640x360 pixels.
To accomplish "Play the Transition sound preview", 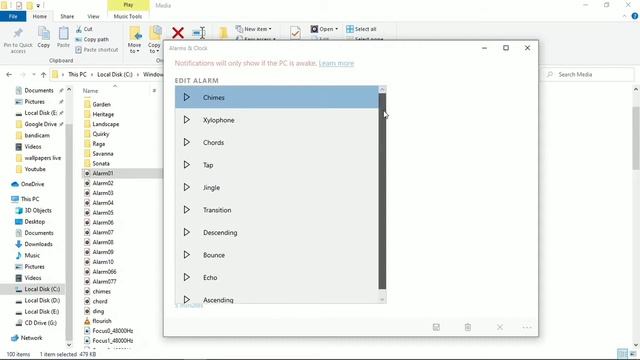I will tap(187, 209).
